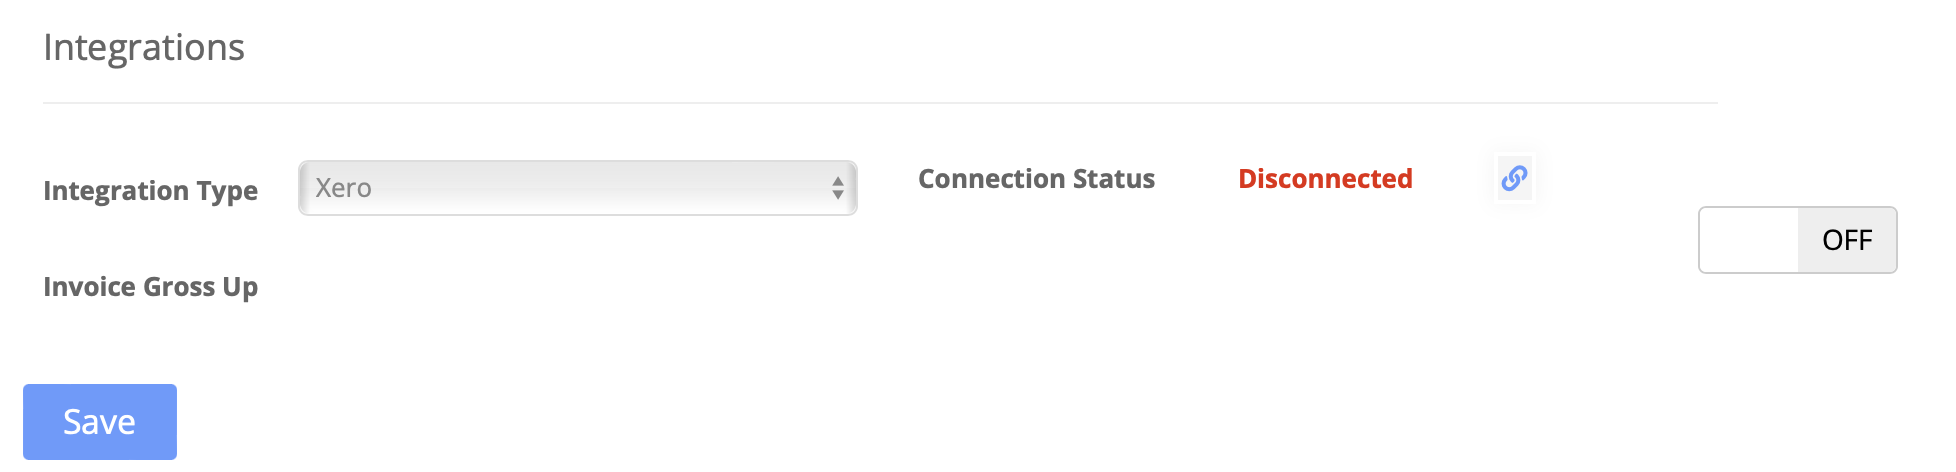This screenshot has height=472, width=1956.
Task: Click the Integration Type label
Action: (151, 190)
